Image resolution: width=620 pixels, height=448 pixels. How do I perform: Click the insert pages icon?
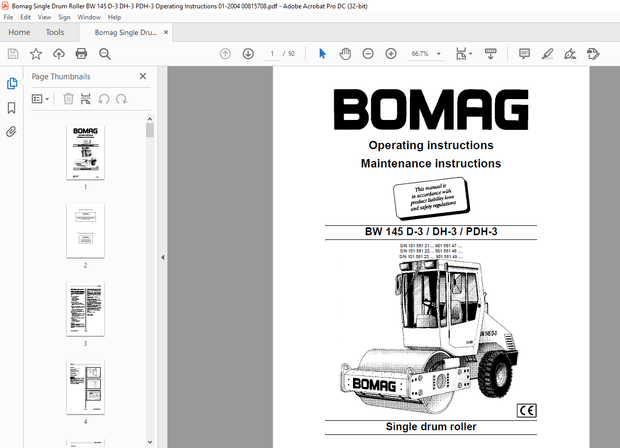(x=86, y=99)
